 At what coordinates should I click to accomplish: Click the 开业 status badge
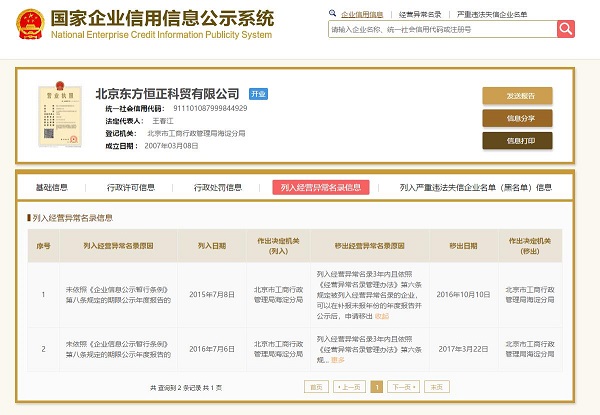pyautogui.click(x=258, y=93)
